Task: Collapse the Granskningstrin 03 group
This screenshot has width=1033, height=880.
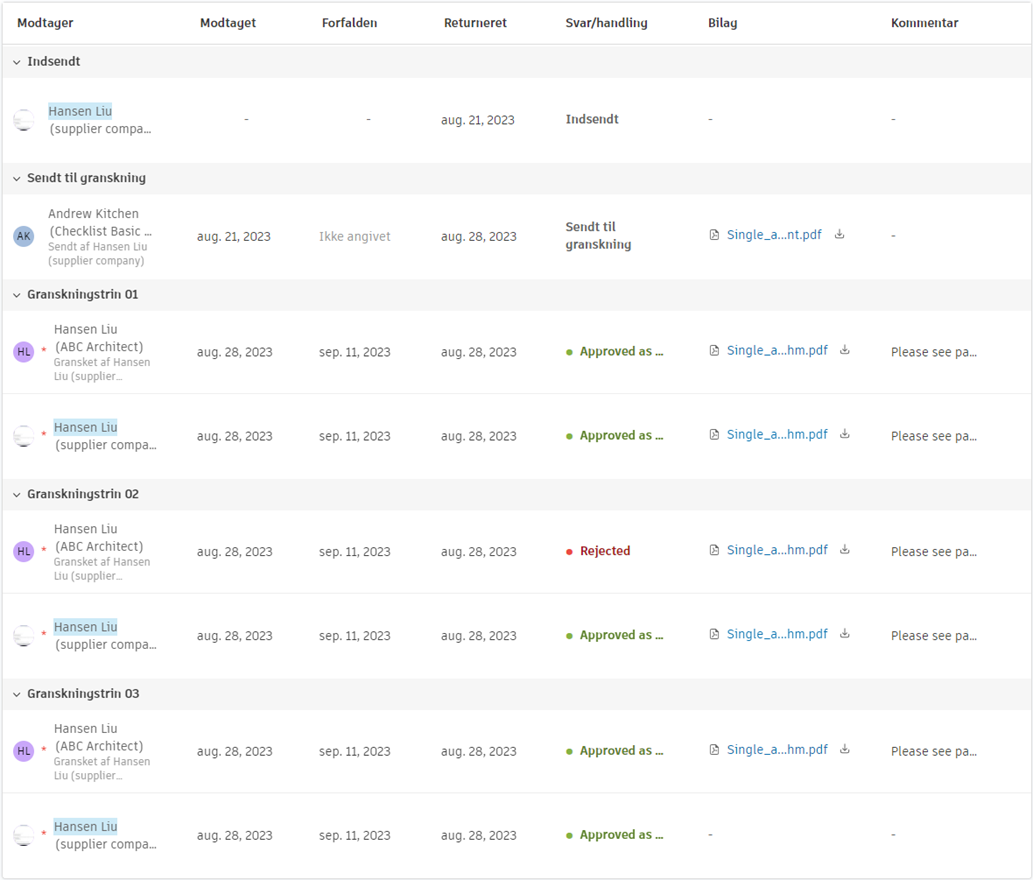Action: pyautogui.click(x=17, y=694)
